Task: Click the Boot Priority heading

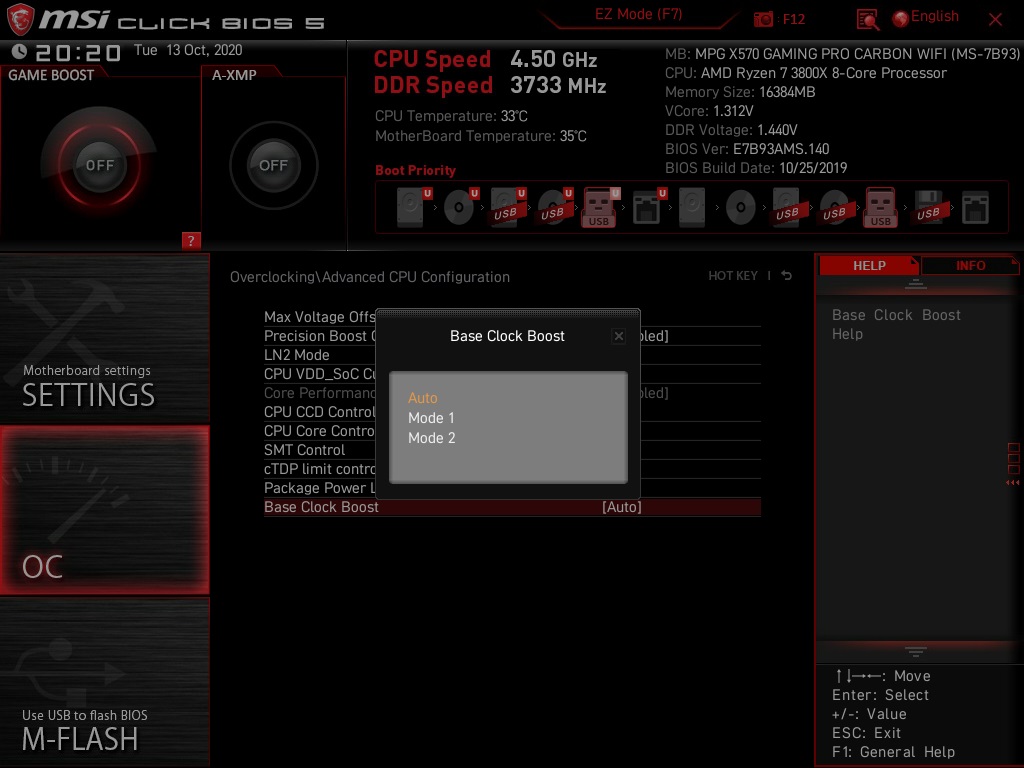Action: click(415, 170)
